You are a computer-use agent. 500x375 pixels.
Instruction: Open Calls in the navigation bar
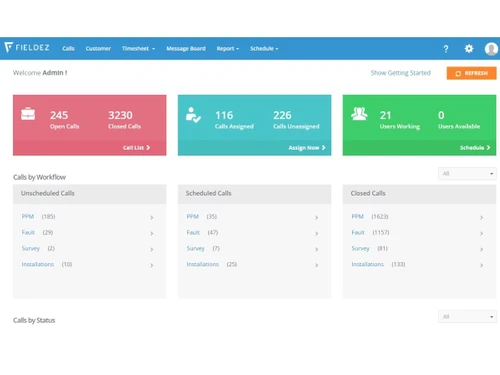click(x=68, y=49)
